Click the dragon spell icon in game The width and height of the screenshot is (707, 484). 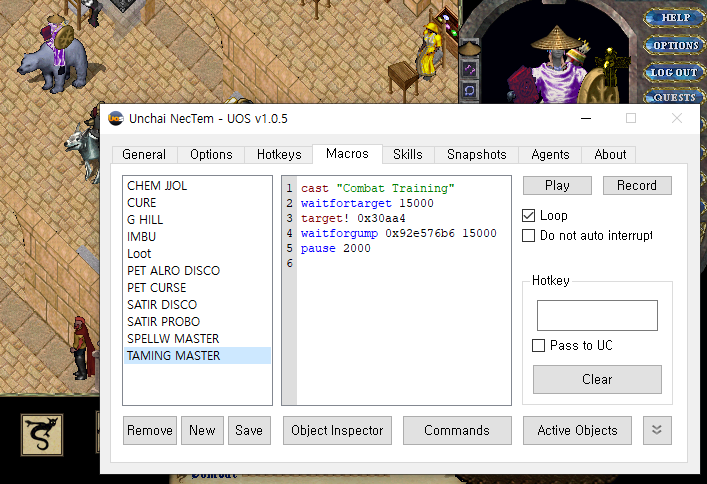pos(42,434)
